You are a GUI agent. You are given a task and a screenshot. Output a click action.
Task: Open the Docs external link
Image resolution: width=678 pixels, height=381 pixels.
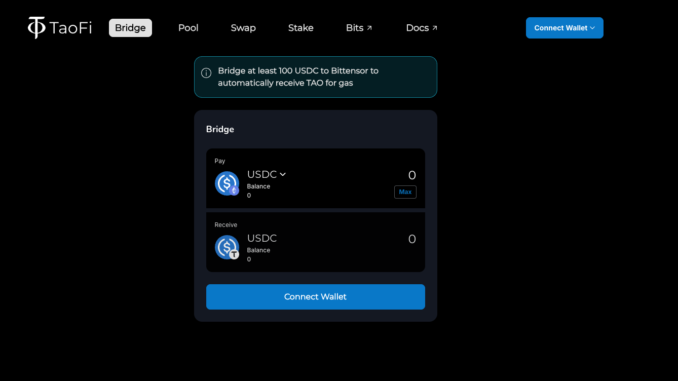click(x=422, y=28)
